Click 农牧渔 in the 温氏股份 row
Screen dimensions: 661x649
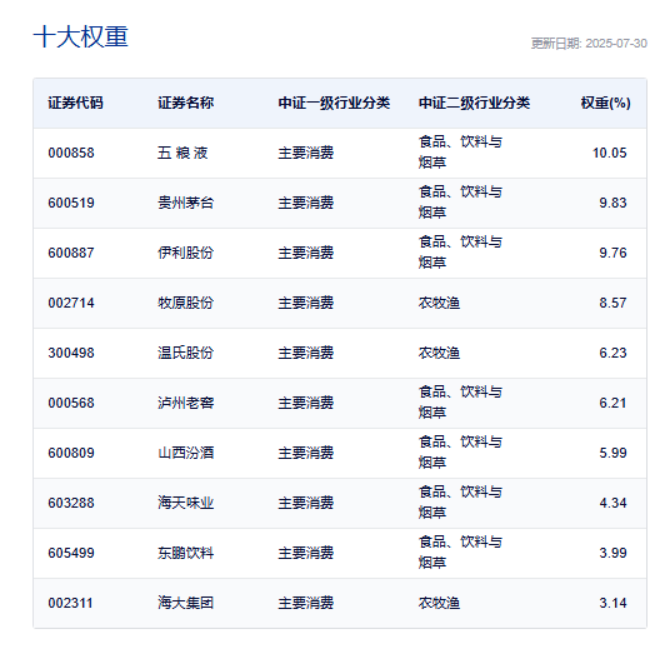439,353
